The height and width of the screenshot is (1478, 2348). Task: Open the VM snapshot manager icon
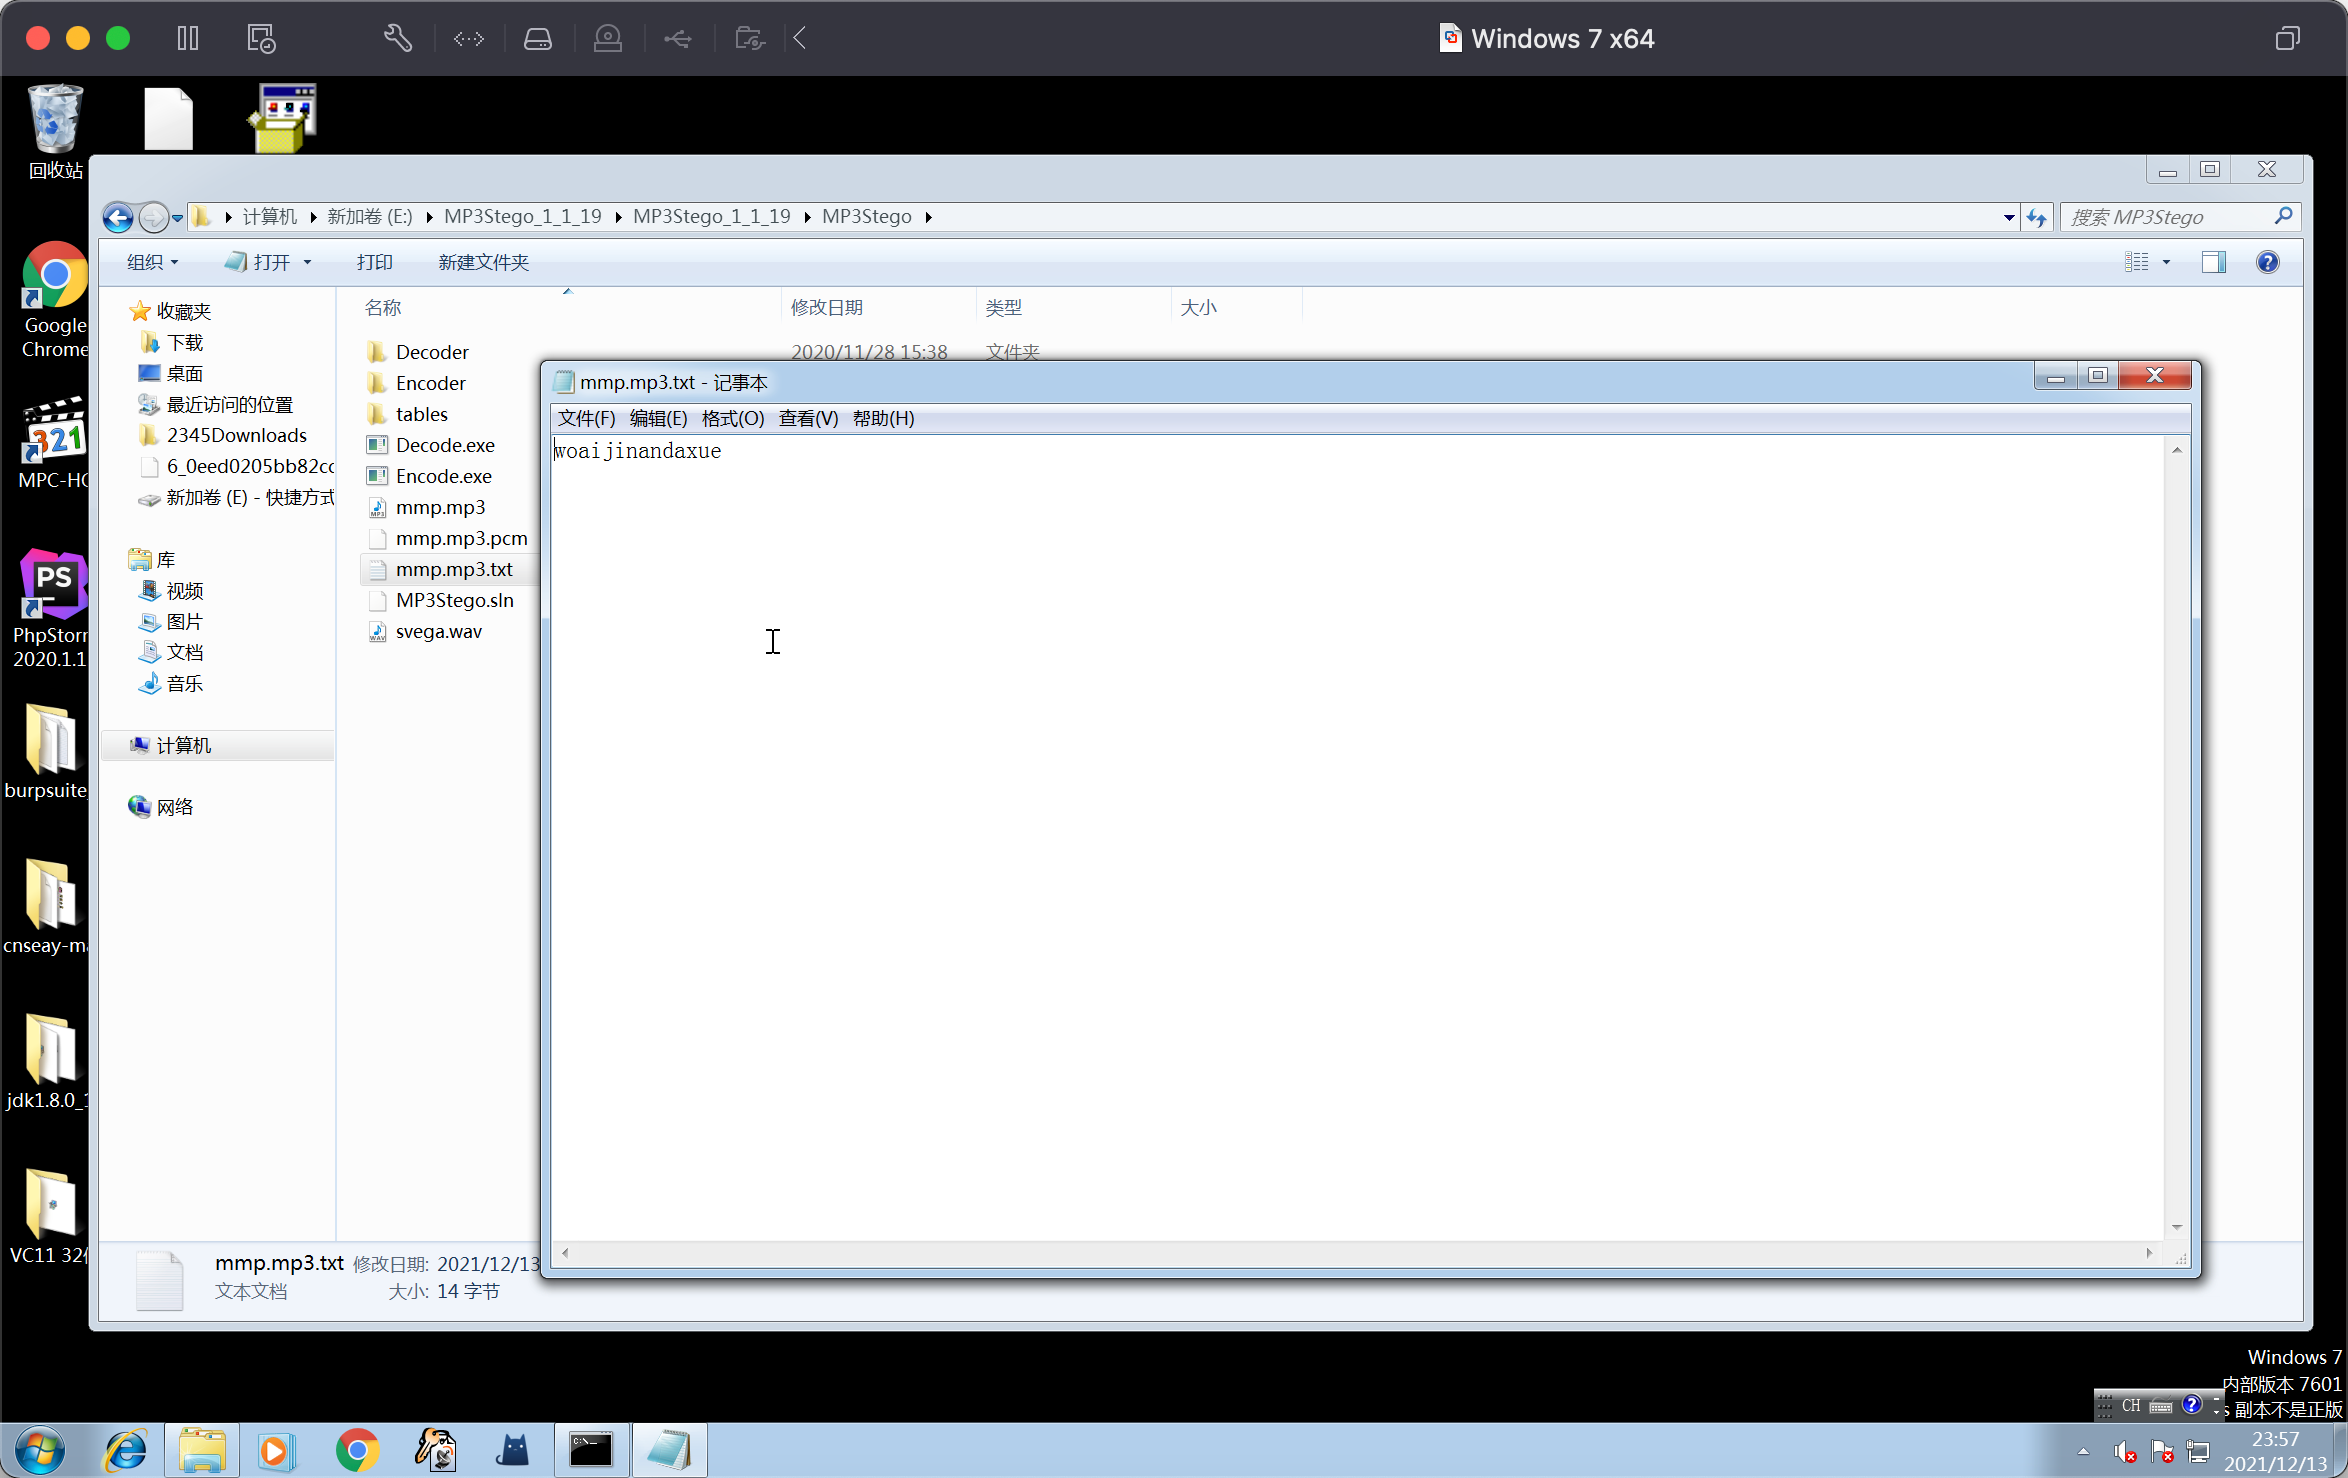tap(261, 38)
